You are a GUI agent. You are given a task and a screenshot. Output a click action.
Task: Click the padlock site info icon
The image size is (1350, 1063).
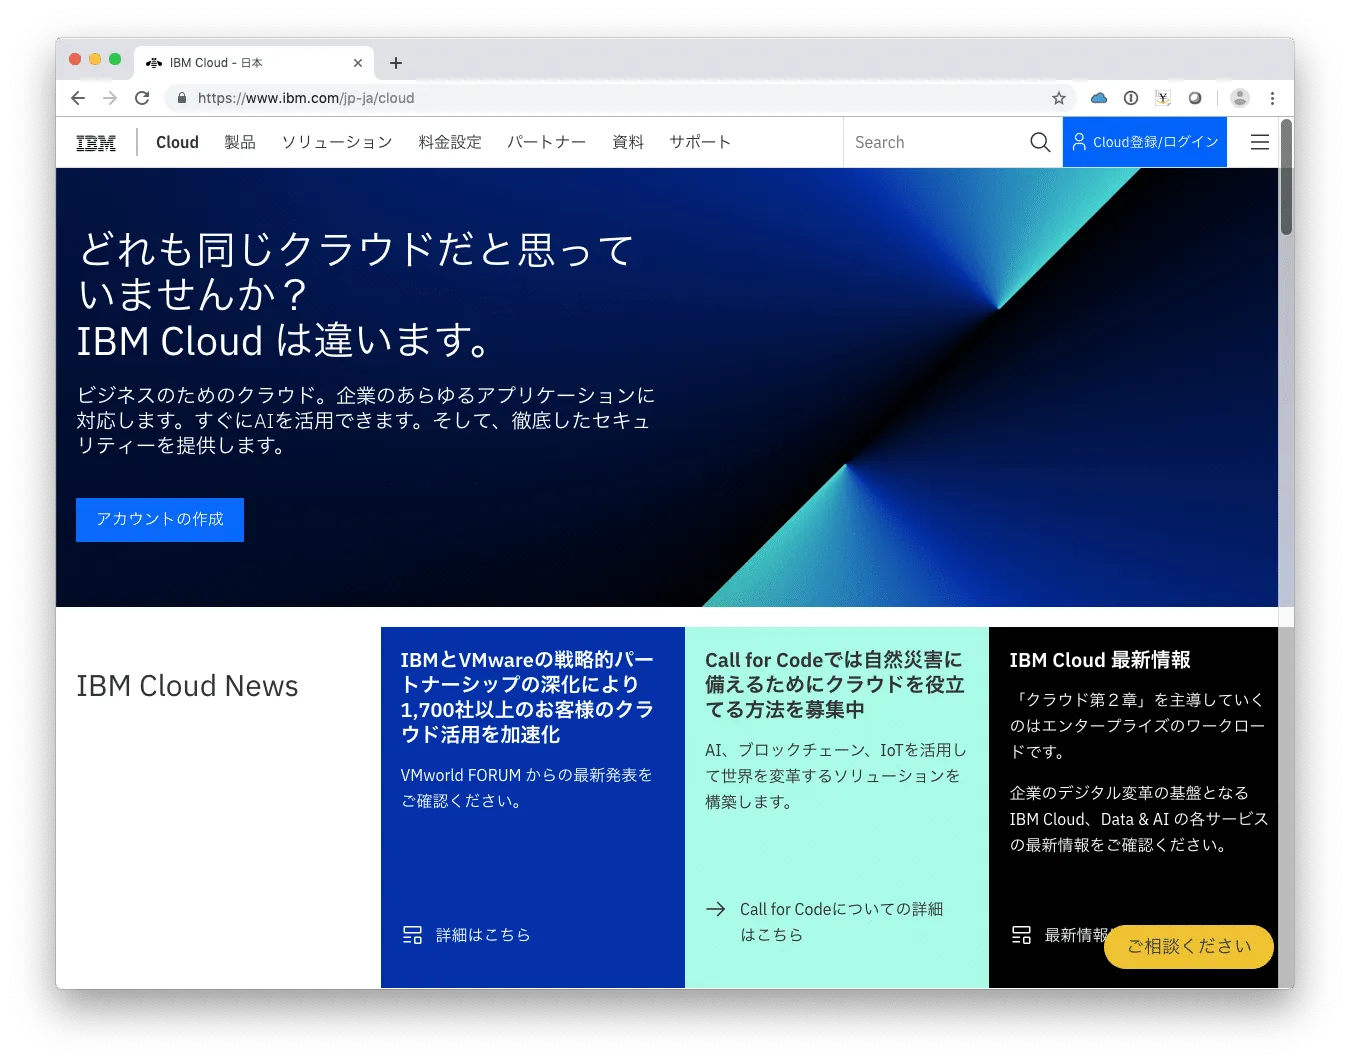[x=182, y=98]
